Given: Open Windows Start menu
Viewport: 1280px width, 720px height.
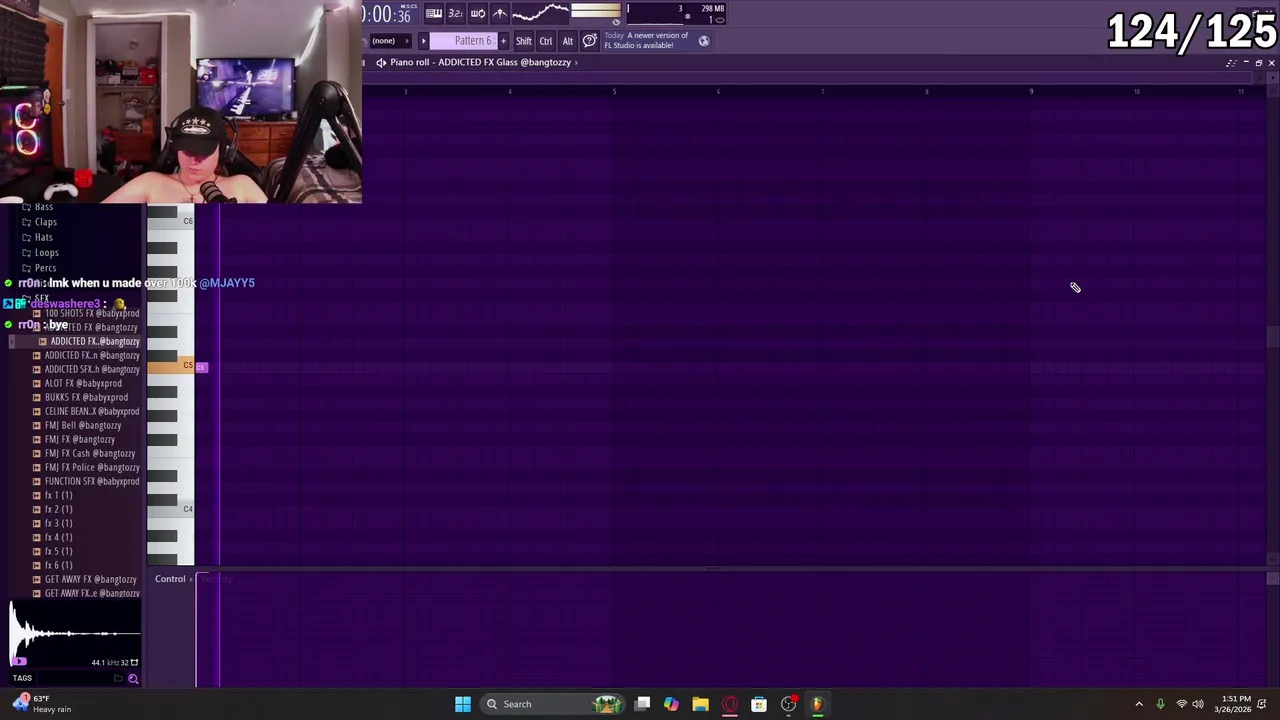Looking at the screenshot, I should (463, 704).
